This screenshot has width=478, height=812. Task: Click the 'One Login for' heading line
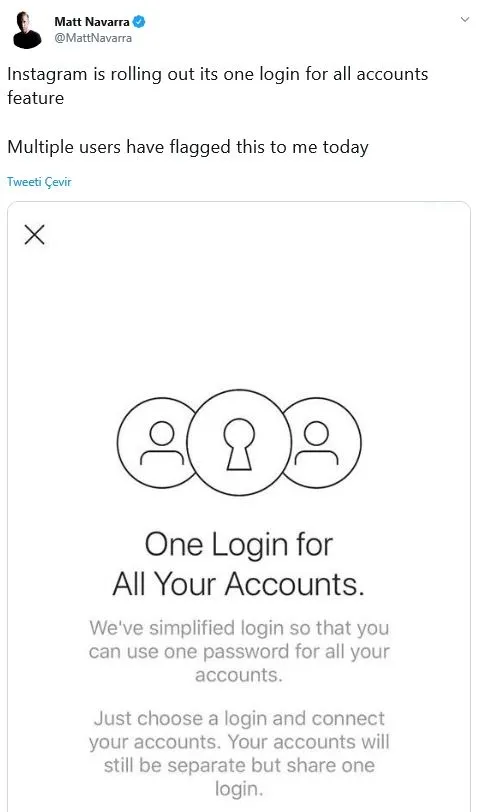239,545
